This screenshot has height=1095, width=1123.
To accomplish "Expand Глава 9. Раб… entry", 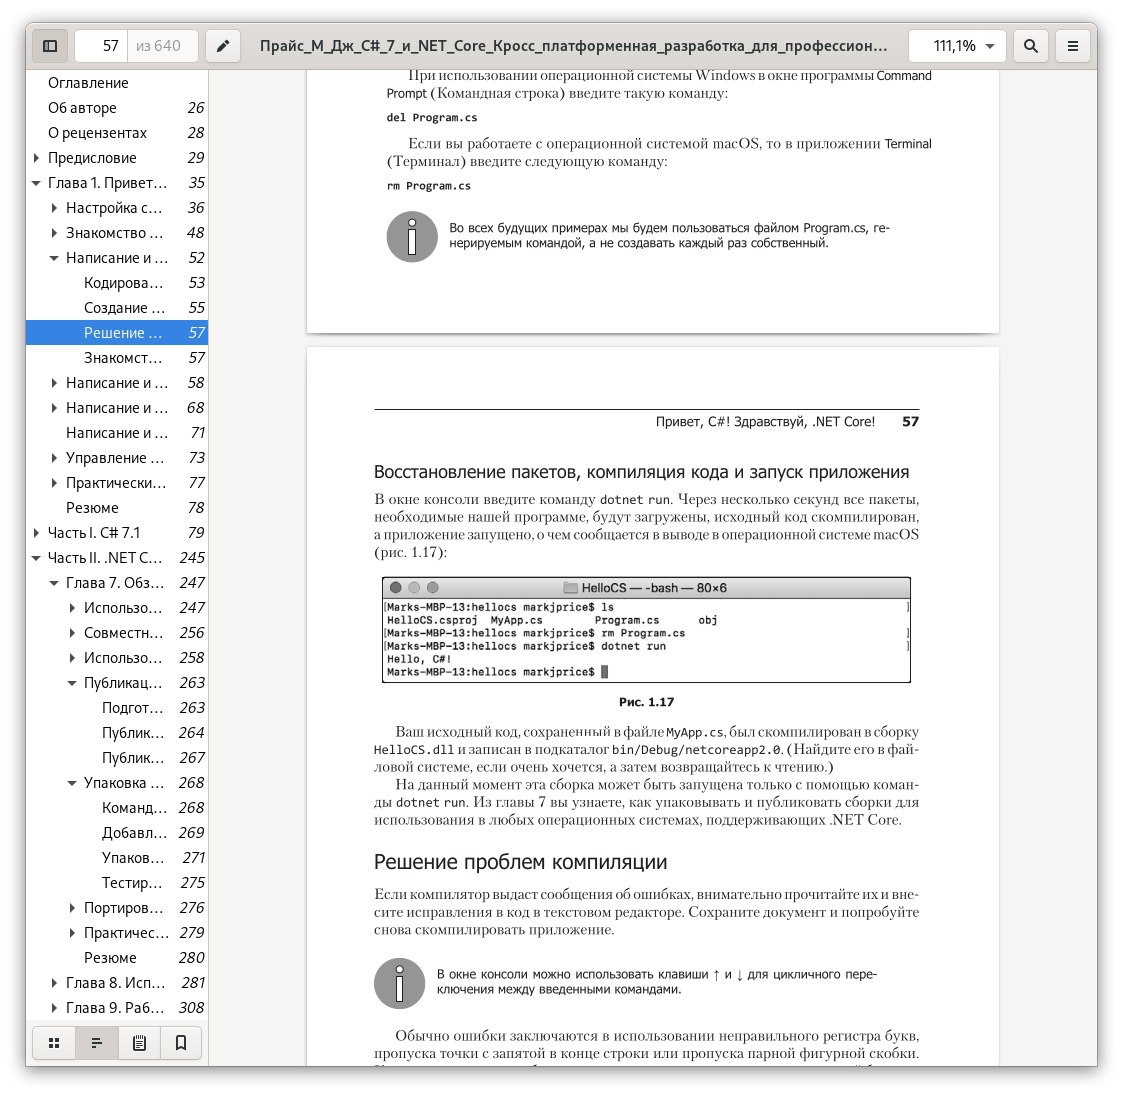I will (54, 1008).
